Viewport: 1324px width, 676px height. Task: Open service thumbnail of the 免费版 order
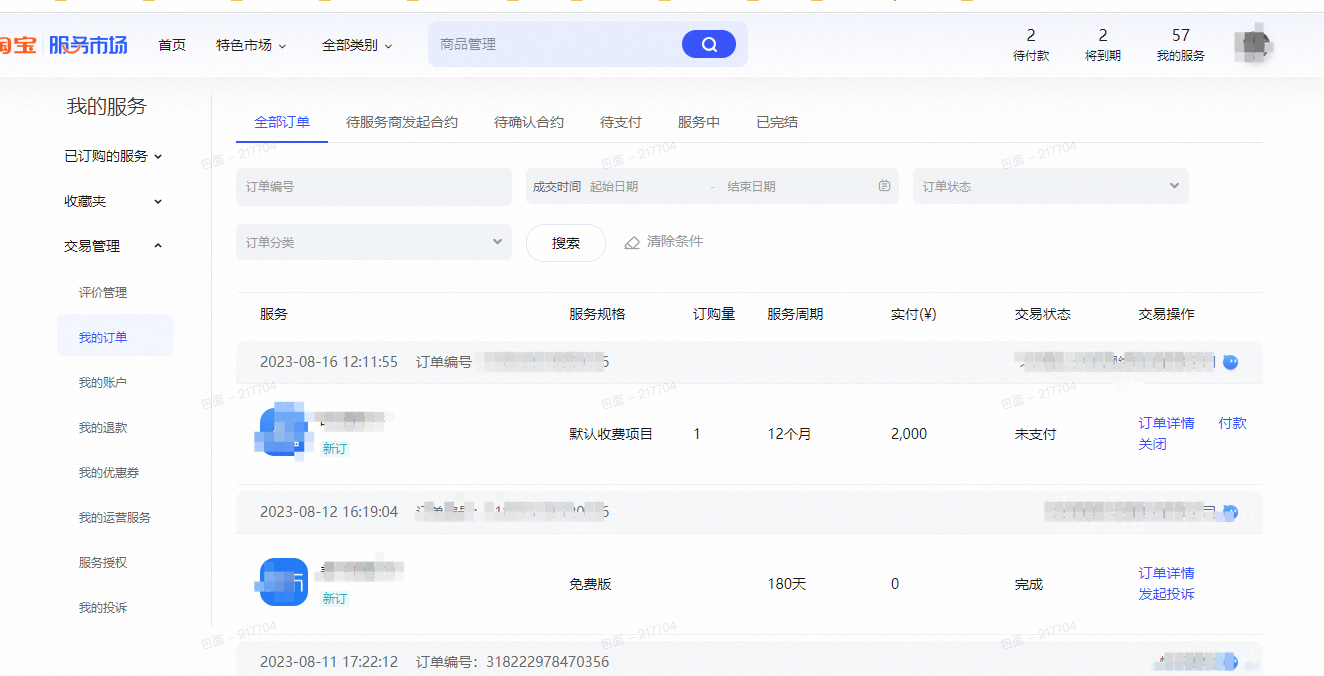tap(284, 582)
